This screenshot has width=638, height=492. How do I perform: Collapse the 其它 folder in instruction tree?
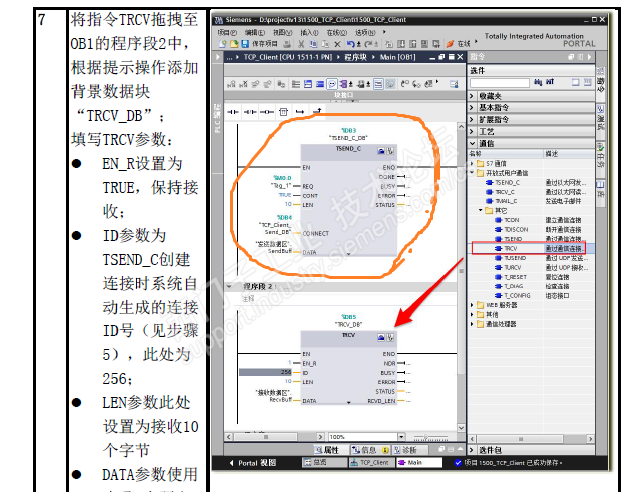point(481,210)
